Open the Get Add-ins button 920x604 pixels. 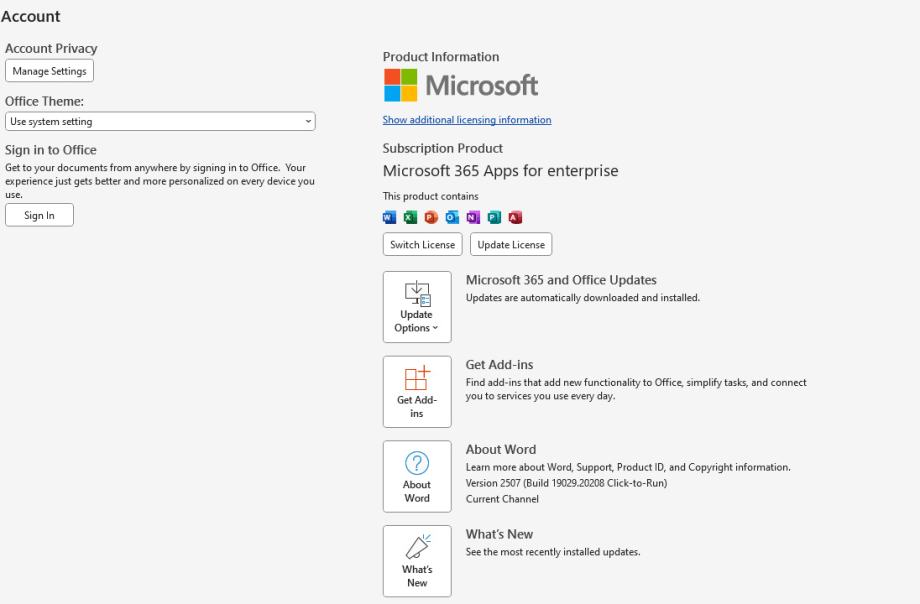[x=417, y=392]
